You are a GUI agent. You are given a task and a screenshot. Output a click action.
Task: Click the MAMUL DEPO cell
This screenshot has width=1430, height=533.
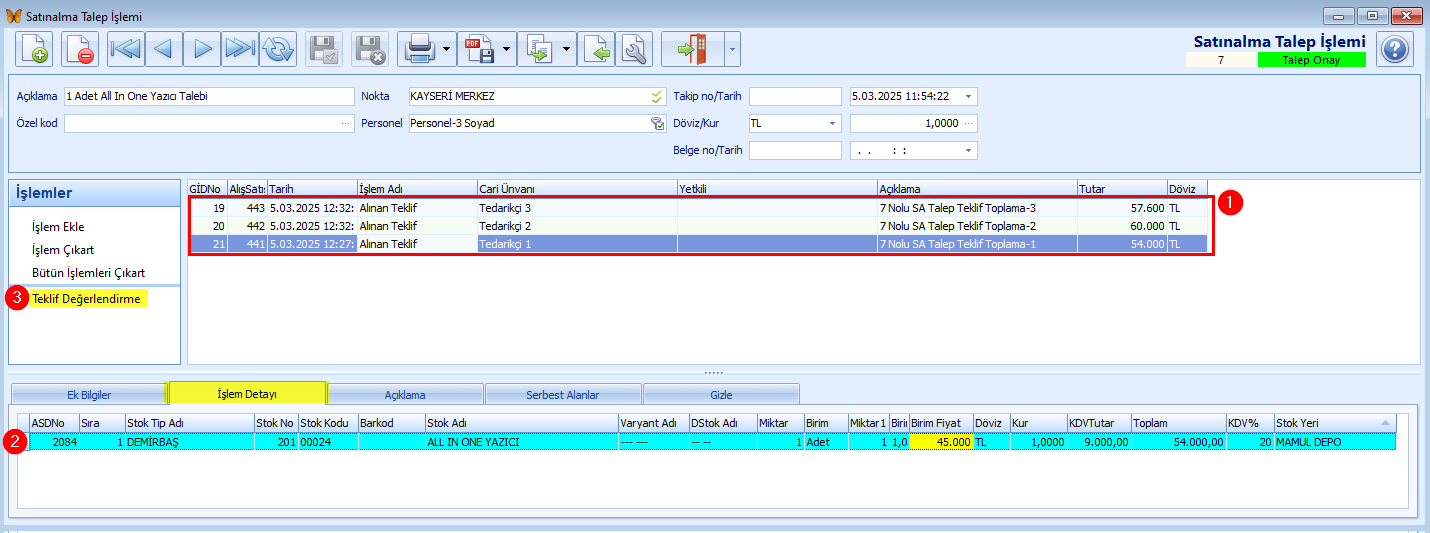(1334, 441)
